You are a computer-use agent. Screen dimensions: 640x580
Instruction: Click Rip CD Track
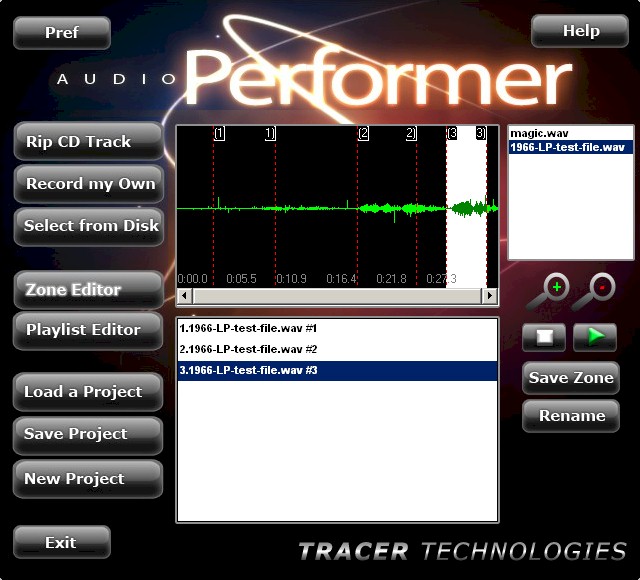click(89, 141)
